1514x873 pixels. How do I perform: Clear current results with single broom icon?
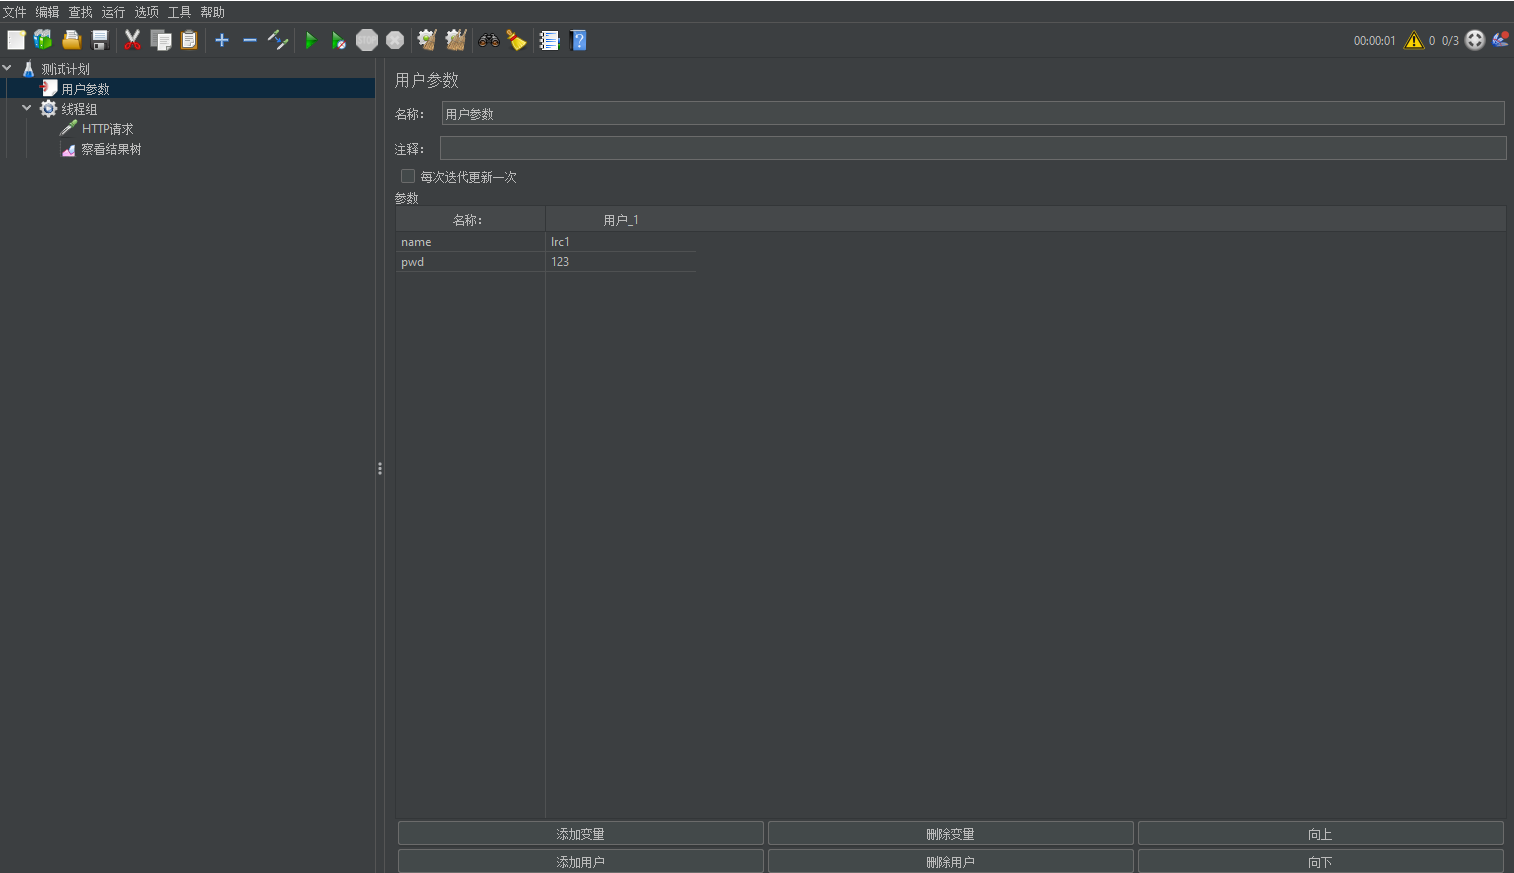427,40
